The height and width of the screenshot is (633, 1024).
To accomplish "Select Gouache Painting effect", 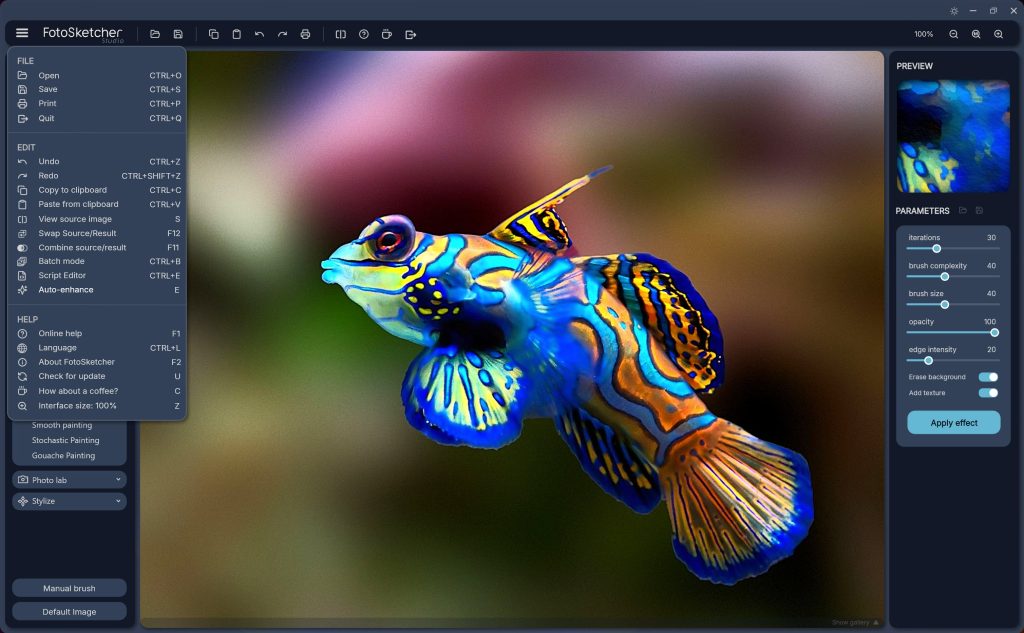I will pos(63,455).
